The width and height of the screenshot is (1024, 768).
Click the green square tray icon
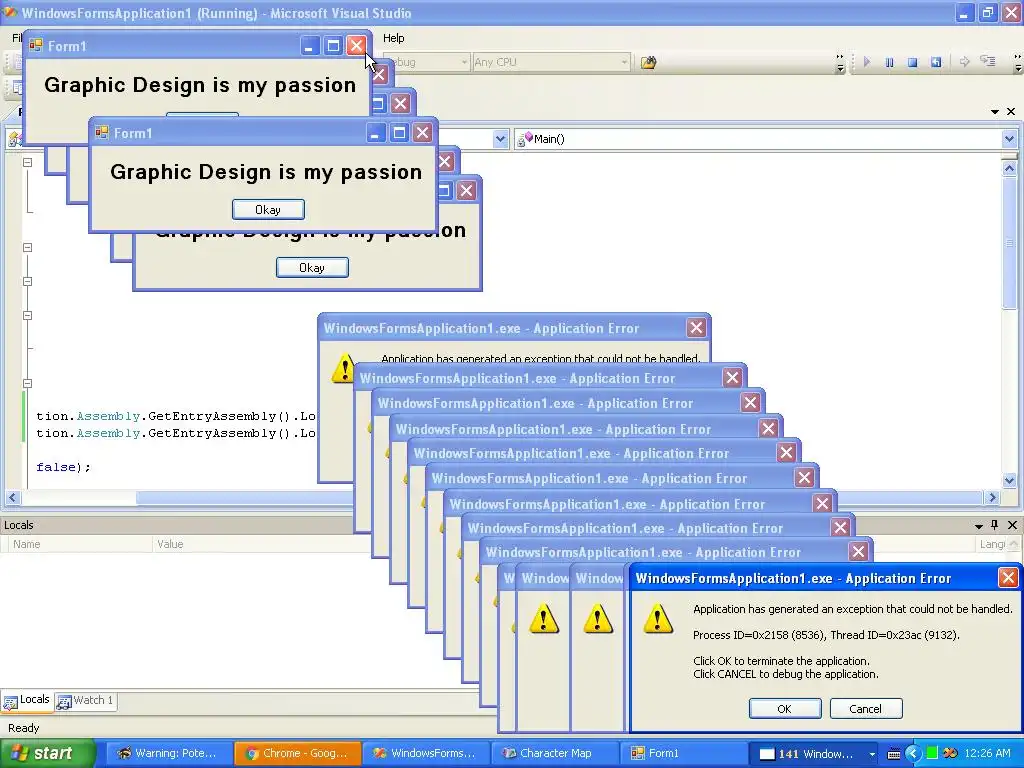click(931, 753)
